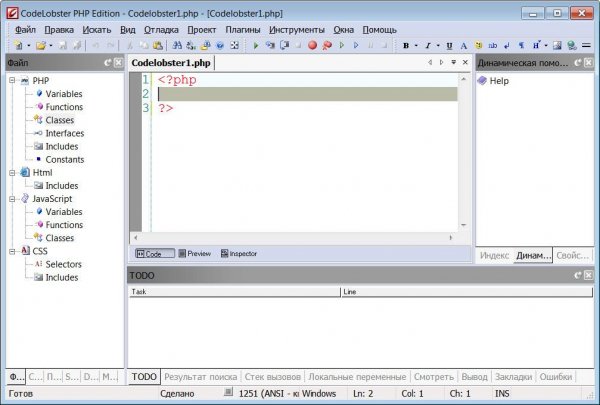The height and width of the screenshot is (405, 600).
Task: Open the Стек вызовов bottom tab
Action: tap(272, 377)
